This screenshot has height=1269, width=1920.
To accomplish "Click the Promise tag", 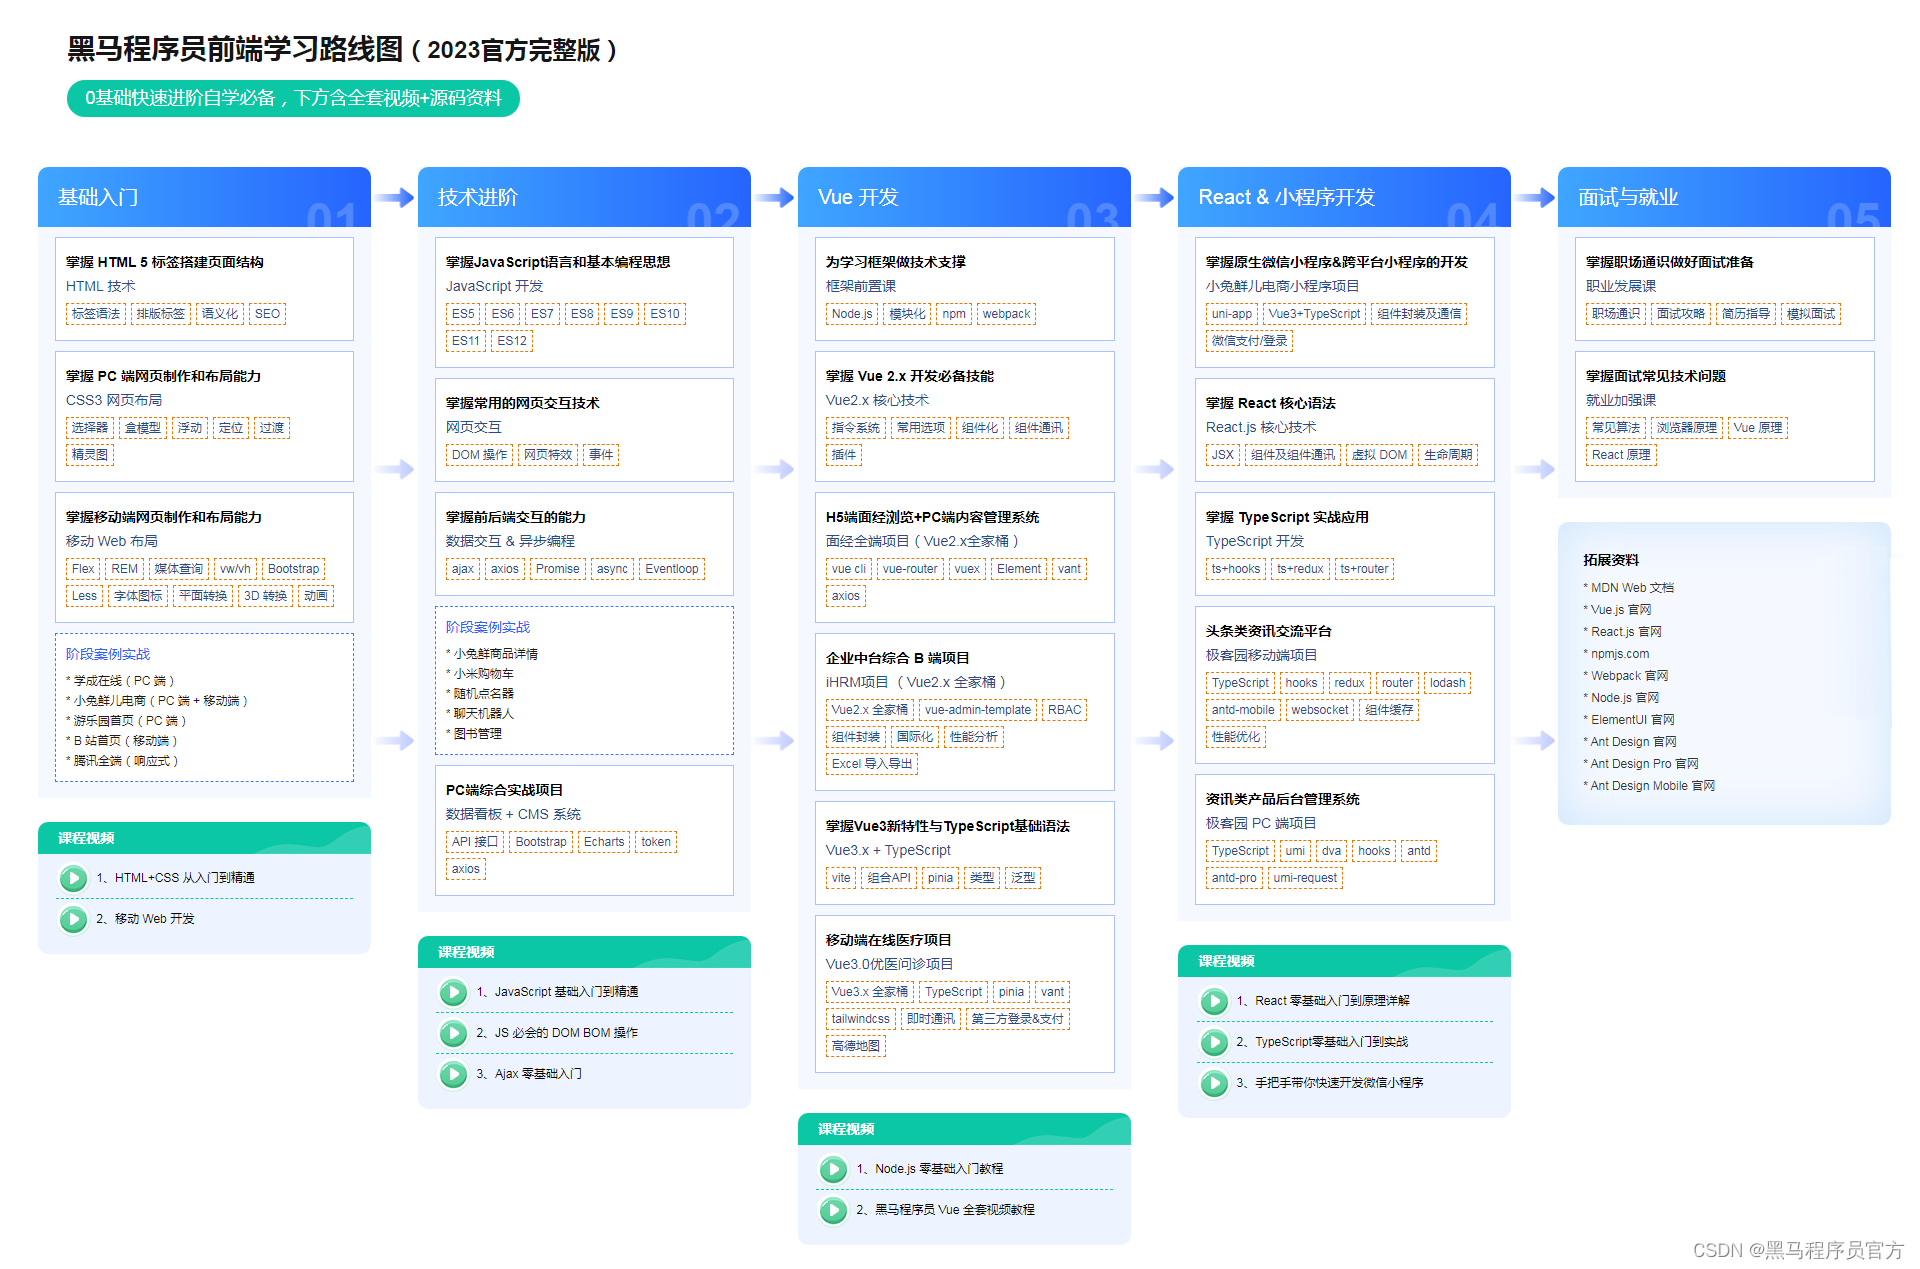I will coord(558,569).
